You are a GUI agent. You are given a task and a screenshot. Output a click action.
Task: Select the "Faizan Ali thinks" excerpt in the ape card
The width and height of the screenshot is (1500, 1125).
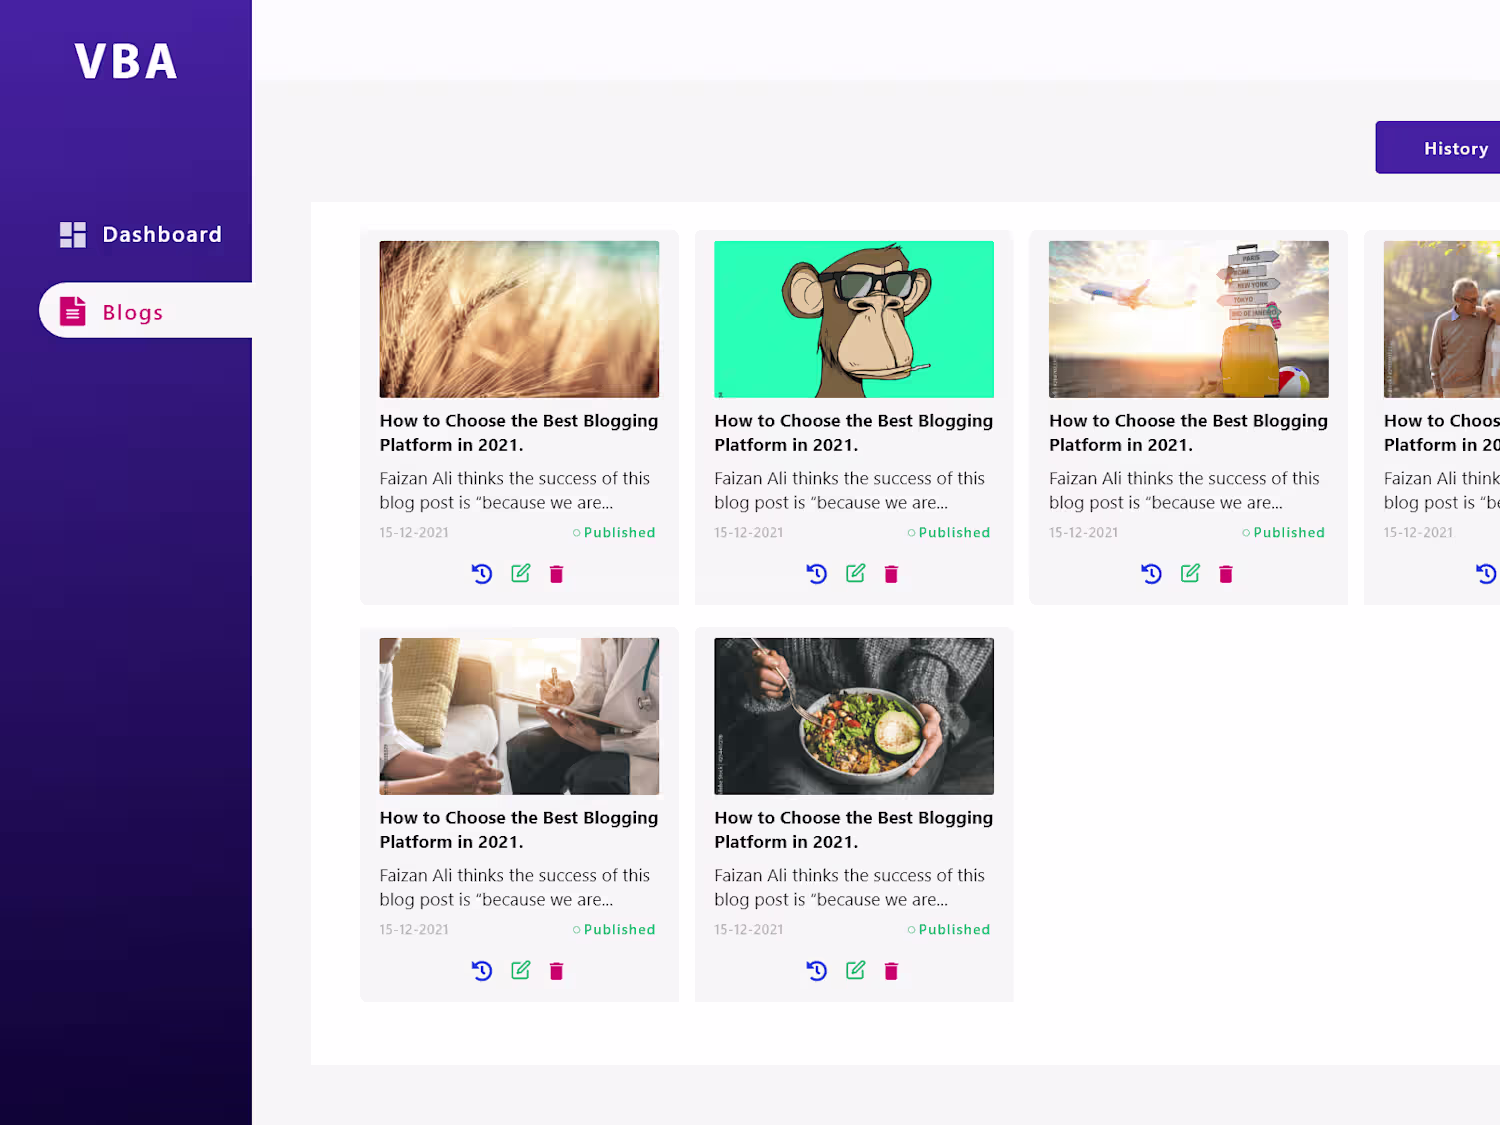(x=850, y=490)
